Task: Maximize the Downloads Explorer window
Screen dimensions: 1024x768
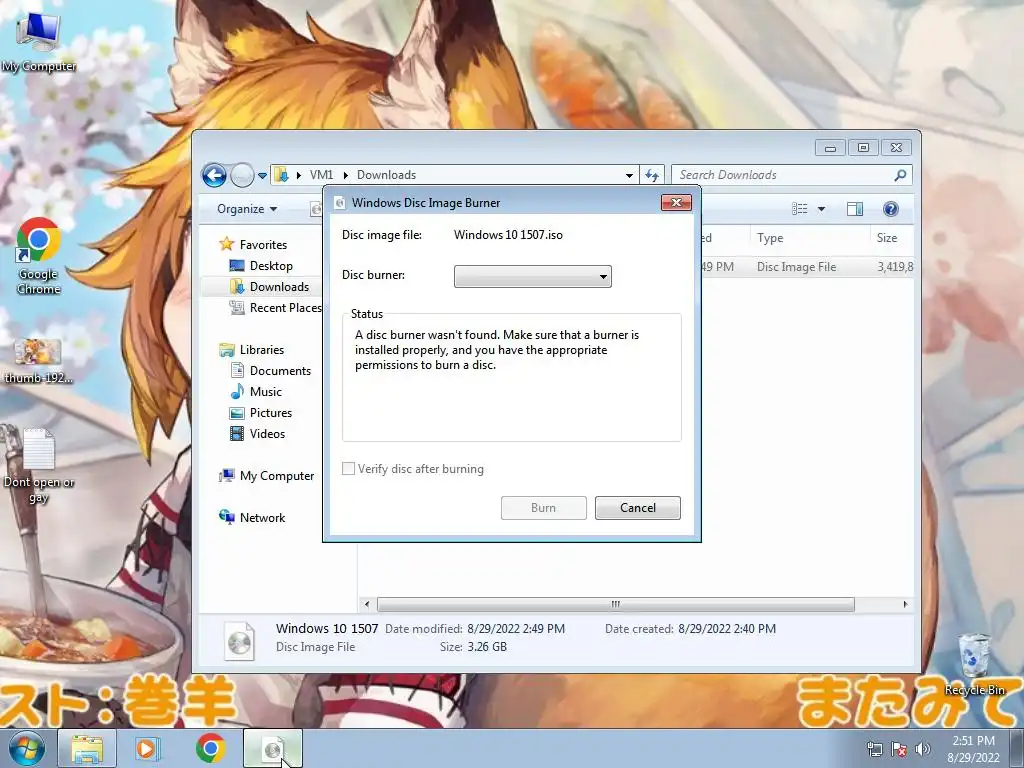Action: (x=863, y=148)
